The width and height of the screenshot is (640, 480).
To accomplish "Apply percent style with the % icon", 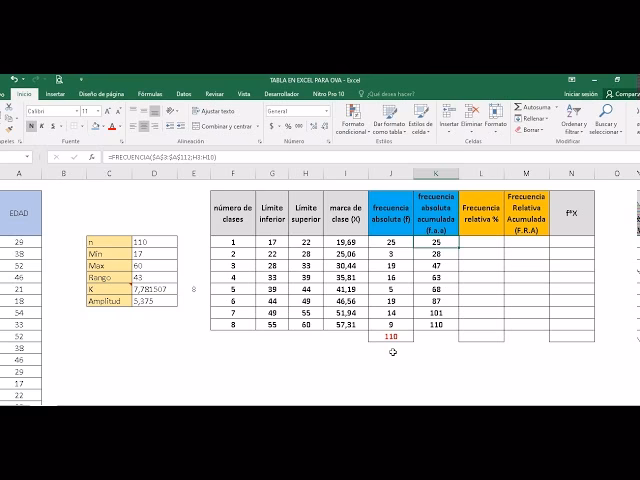I will click(288, 126).
